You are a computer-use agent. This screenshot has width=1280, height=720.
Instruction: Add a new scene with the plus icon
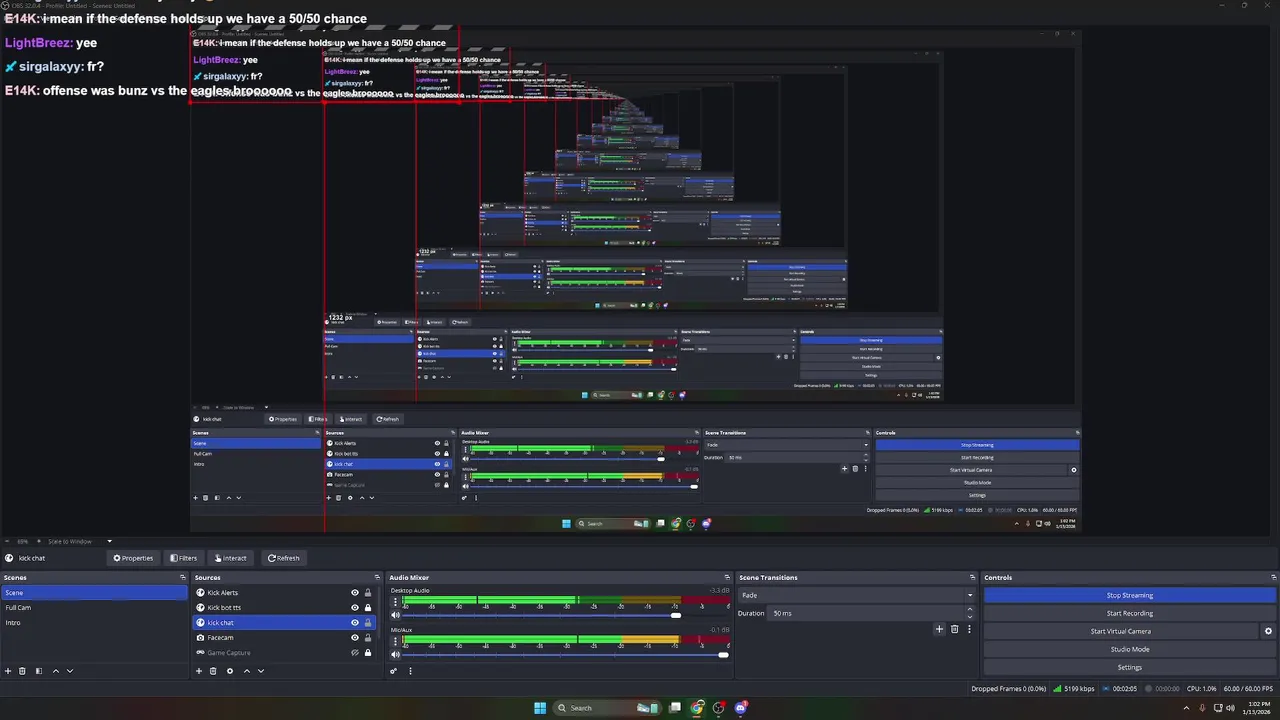(x=8, y=671)
